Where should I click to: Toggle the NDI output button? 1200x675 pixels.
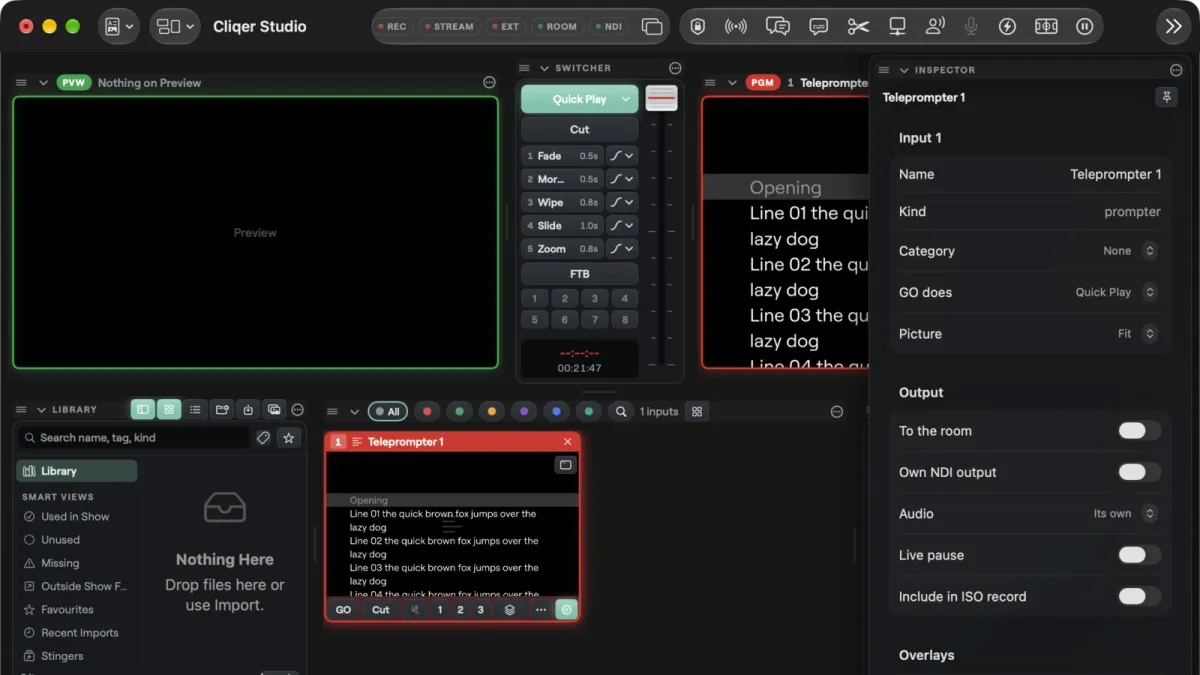click(608, 27)
